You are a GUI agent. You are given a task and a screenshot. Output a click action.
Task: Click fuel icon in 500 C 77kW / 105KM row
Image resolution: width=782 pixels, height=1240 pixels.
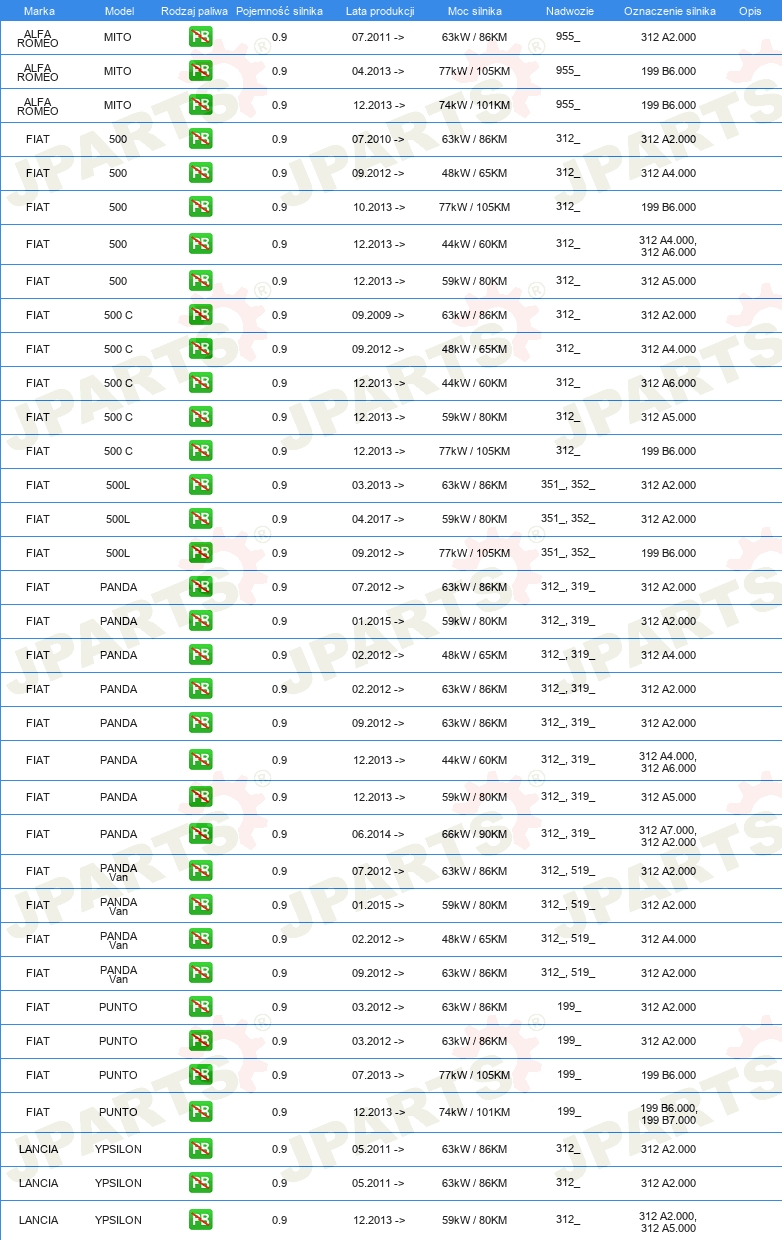click(200, 451)
